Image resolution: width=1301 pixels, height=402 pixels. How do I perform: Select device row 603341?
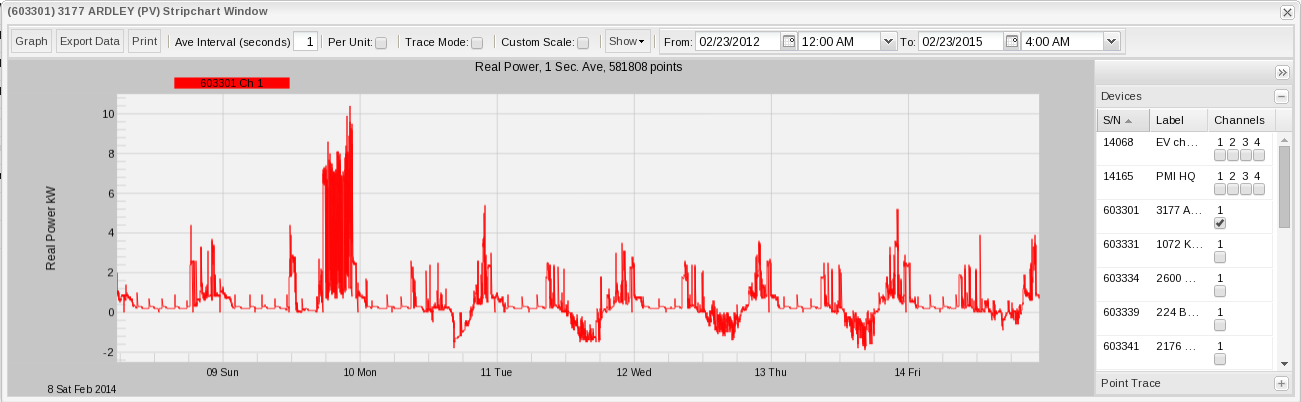pos(1185,352)
